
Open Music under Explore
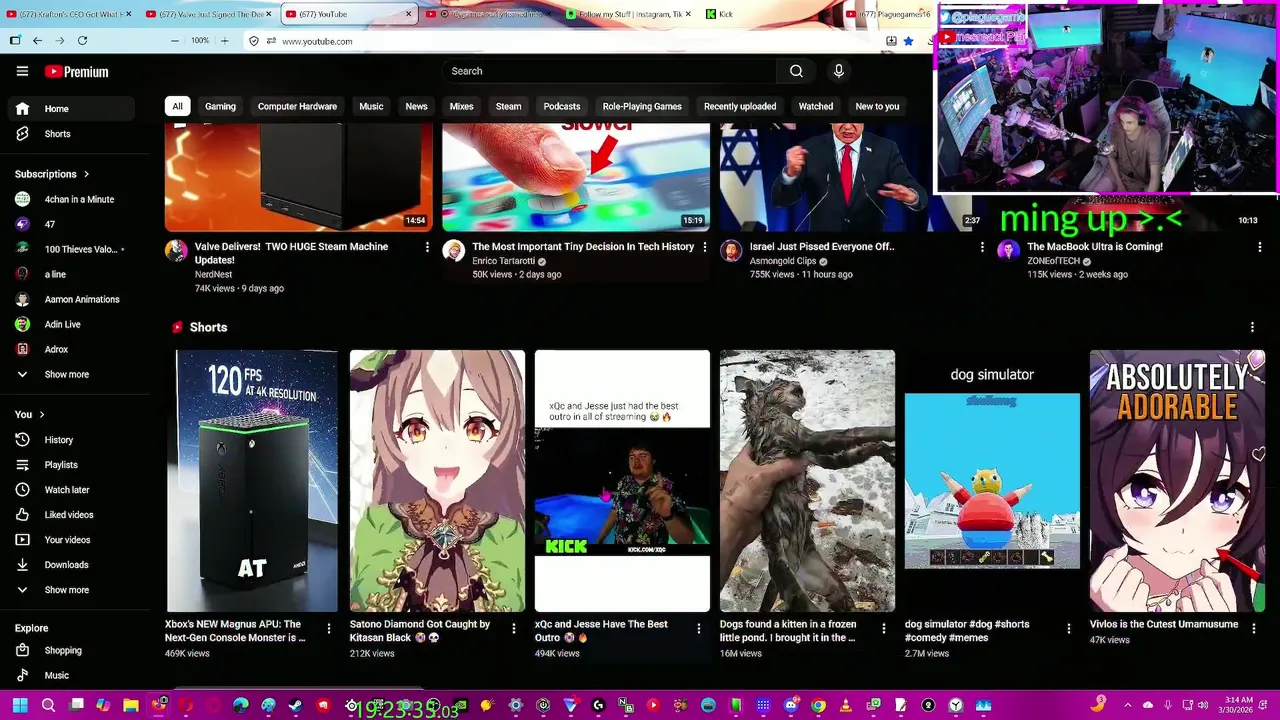click(70, 675)
